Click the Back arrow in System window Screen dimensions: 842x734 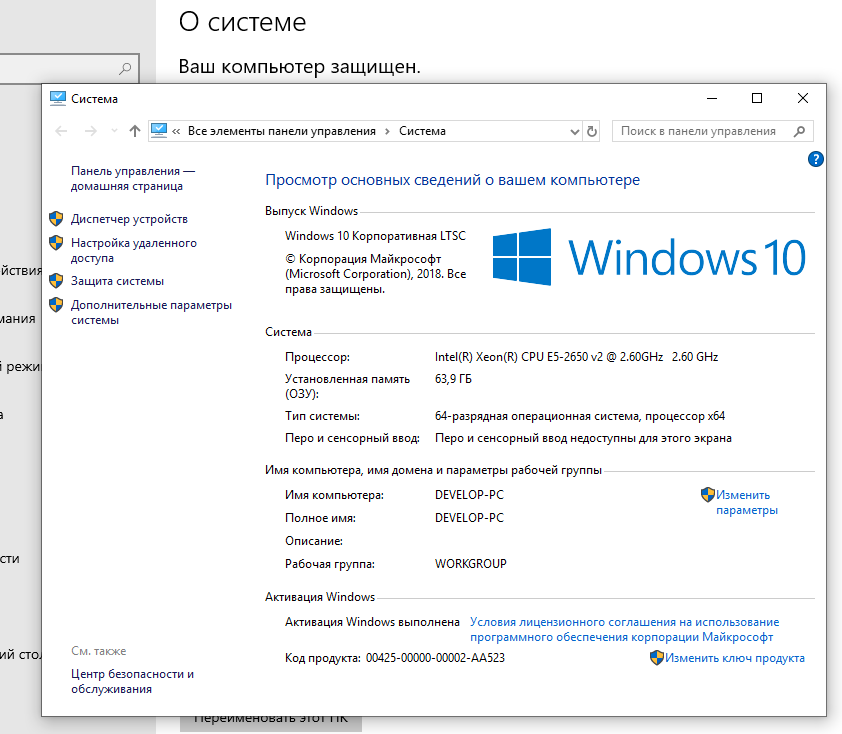click(x=61, y=131)
